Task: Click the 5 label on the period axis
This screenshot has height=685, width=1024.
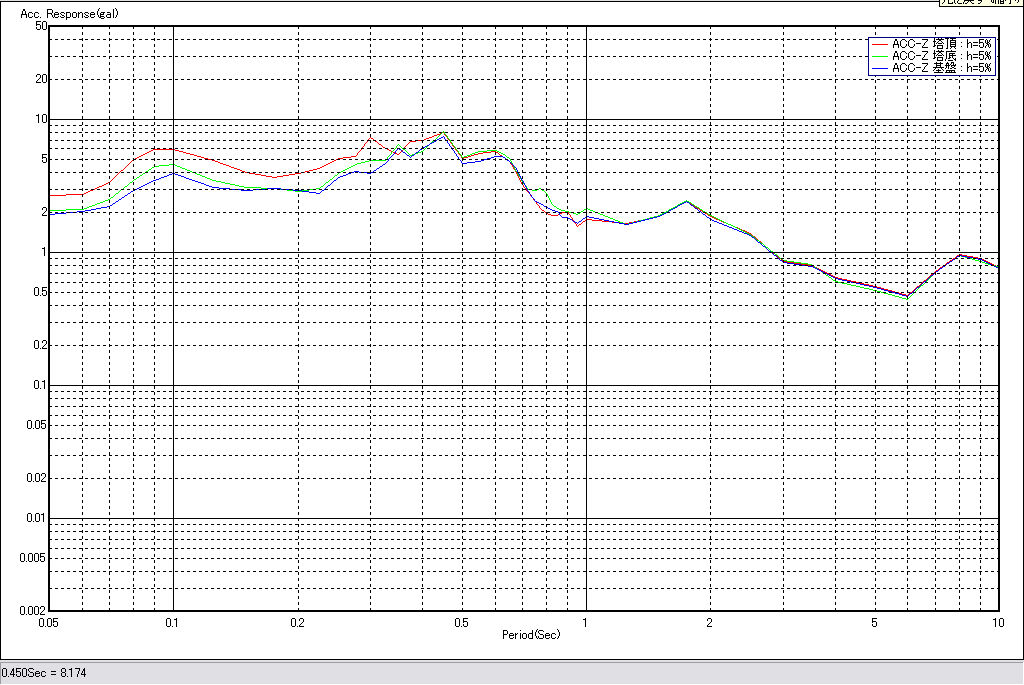Action: coord(874,622)
